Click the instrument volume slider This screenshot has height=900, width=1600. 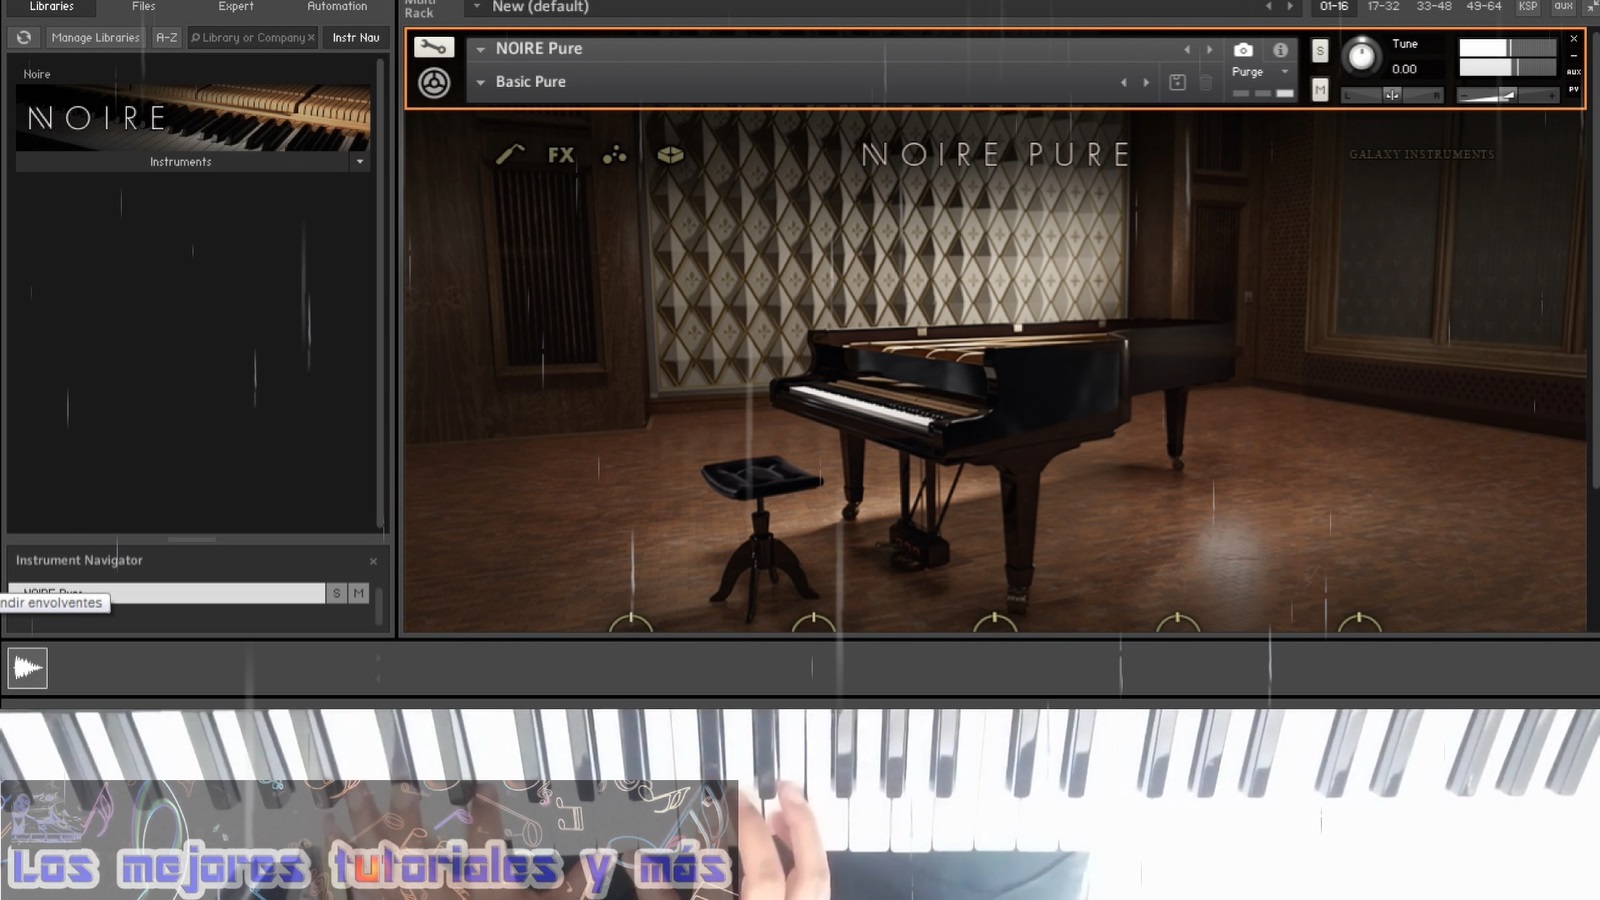pos(1507,95)
